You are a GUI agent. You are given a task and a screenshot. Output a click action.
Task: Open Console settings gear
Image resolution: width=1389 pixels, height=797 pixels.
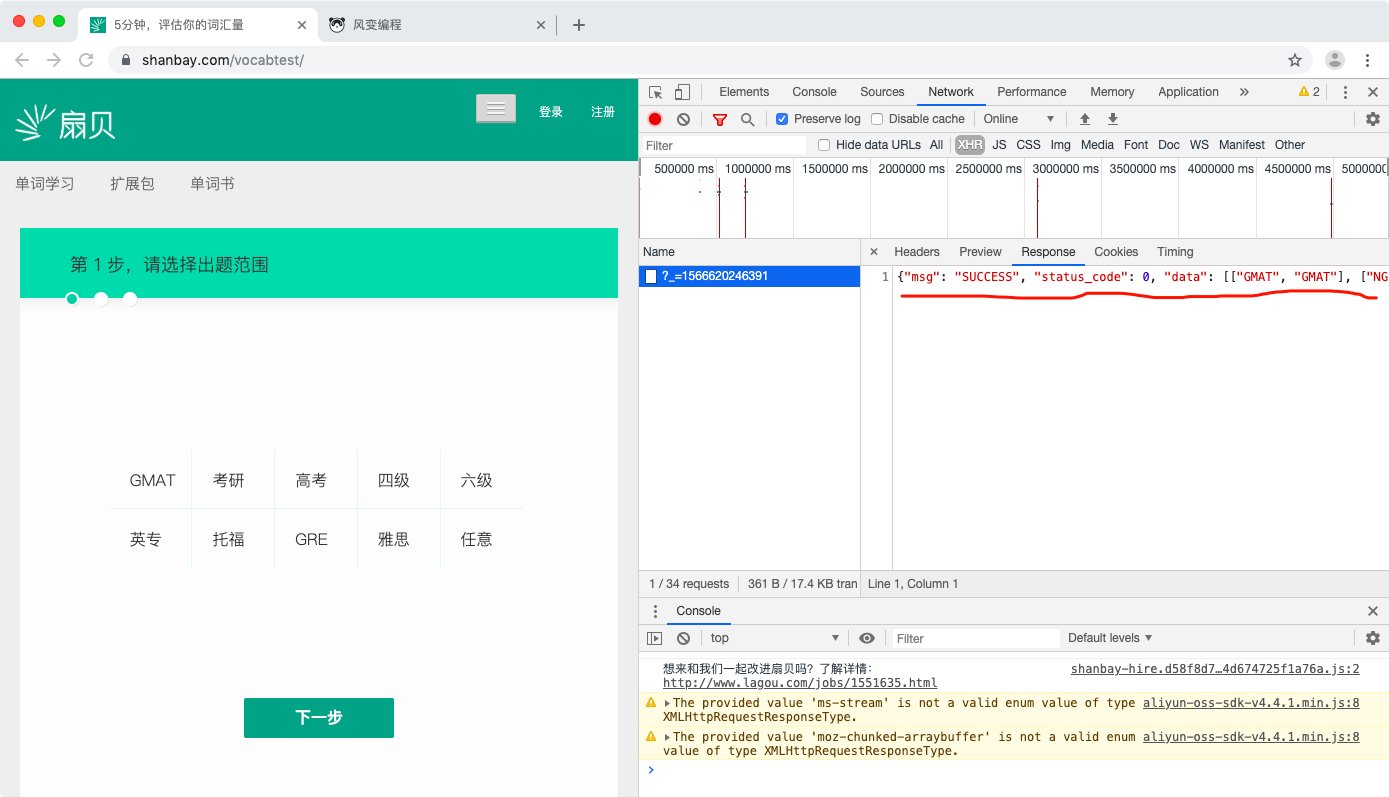(x=1373, y=638)
